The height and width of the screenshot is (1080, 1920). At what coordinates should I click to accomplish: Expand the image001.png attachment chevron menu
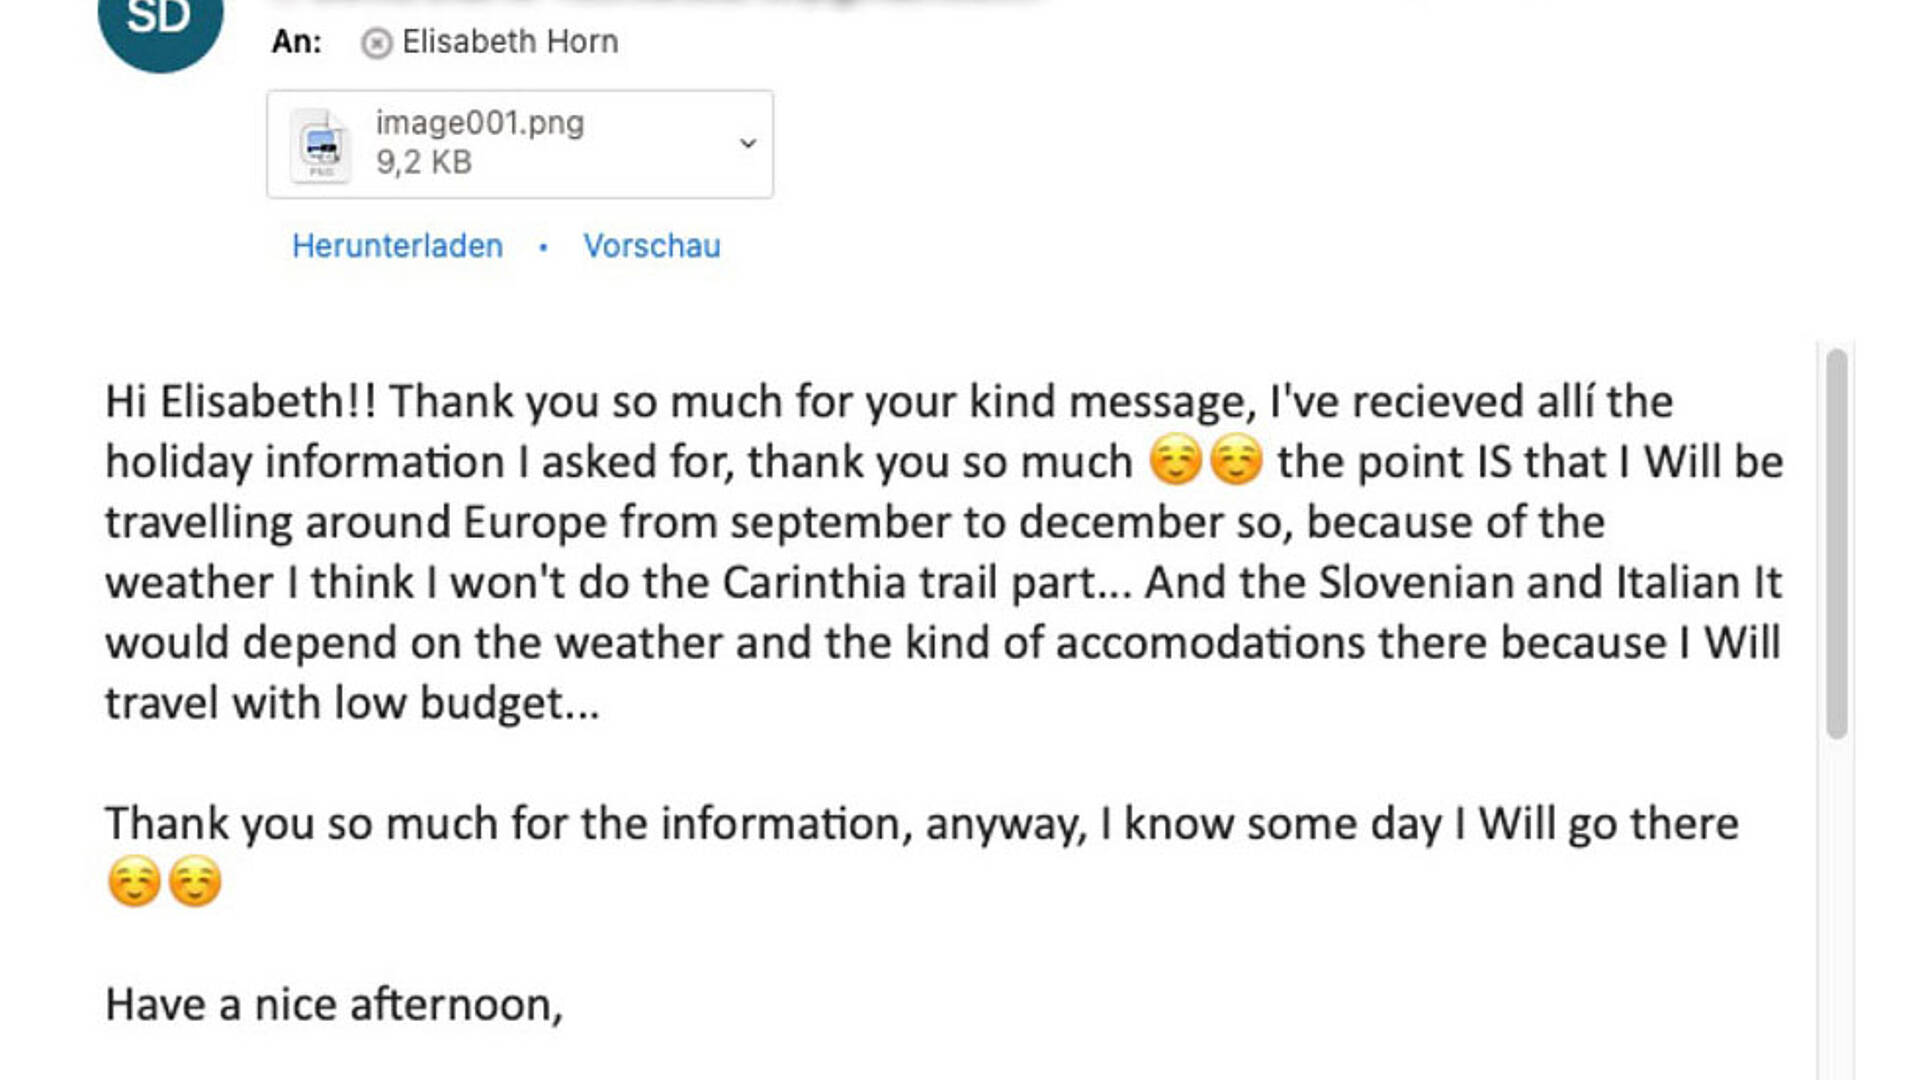[x=747, y=144]
